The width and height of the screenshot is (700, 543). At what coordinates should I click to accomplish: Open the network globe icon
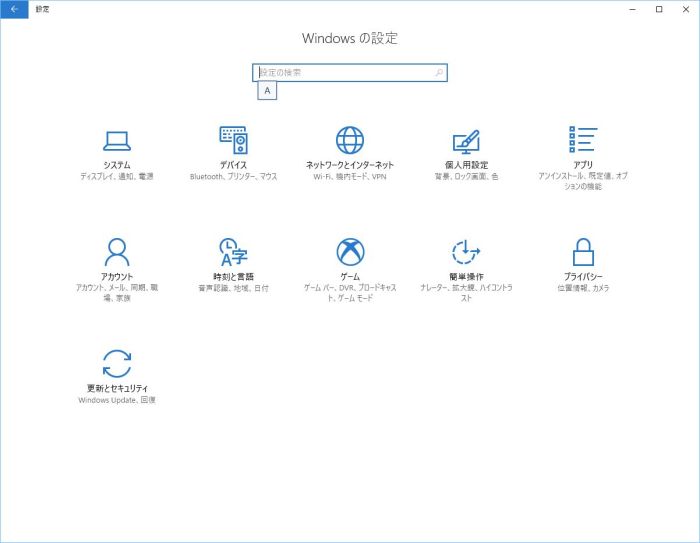coord(350,140)
